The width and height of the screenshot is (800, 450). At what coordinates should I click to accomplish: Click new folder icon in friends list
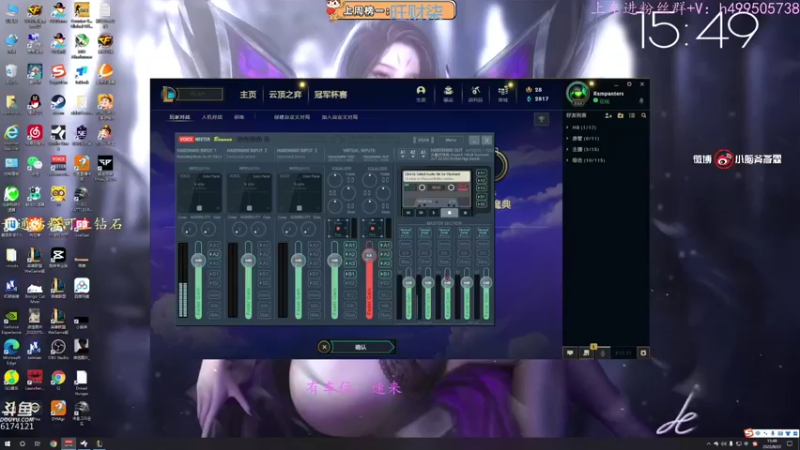pyautogui.click(x=620, y=116)
